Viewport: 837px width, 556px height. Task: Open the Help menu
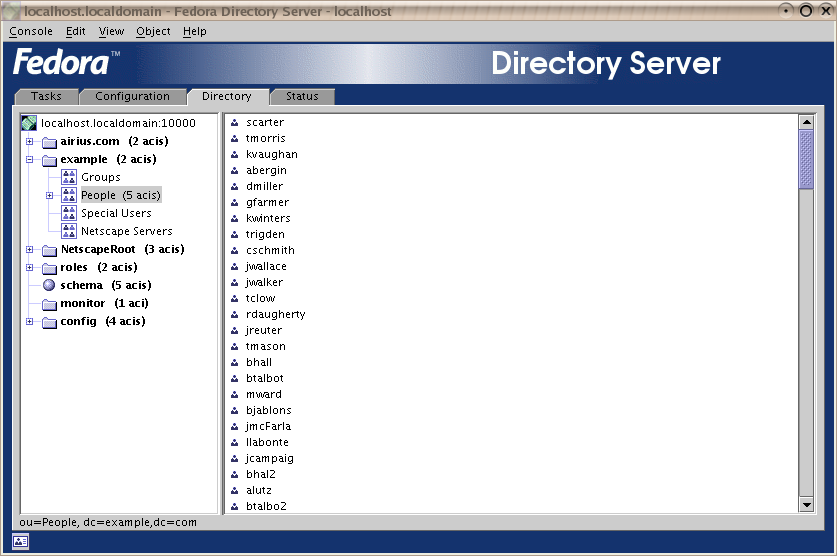coord(194,31)
